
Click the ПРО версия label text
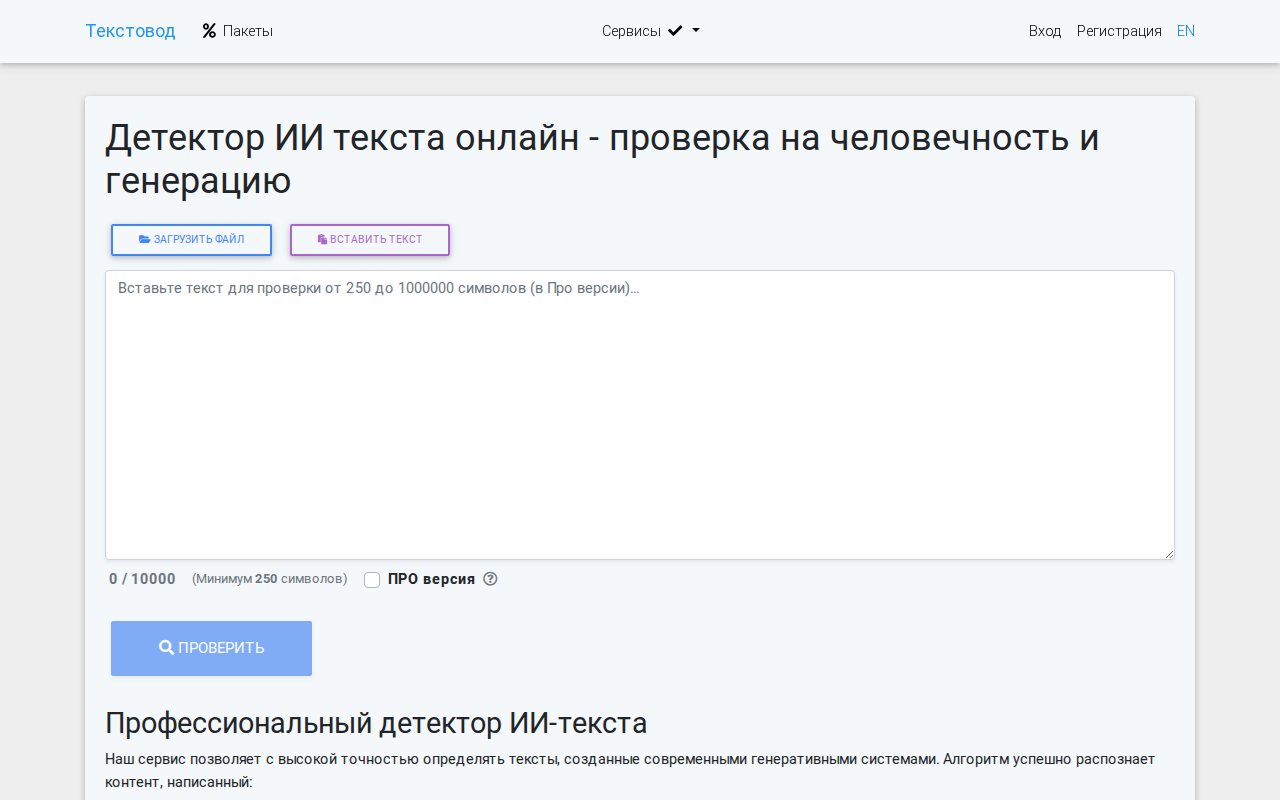pyautogui.click(x=431, y=579)
